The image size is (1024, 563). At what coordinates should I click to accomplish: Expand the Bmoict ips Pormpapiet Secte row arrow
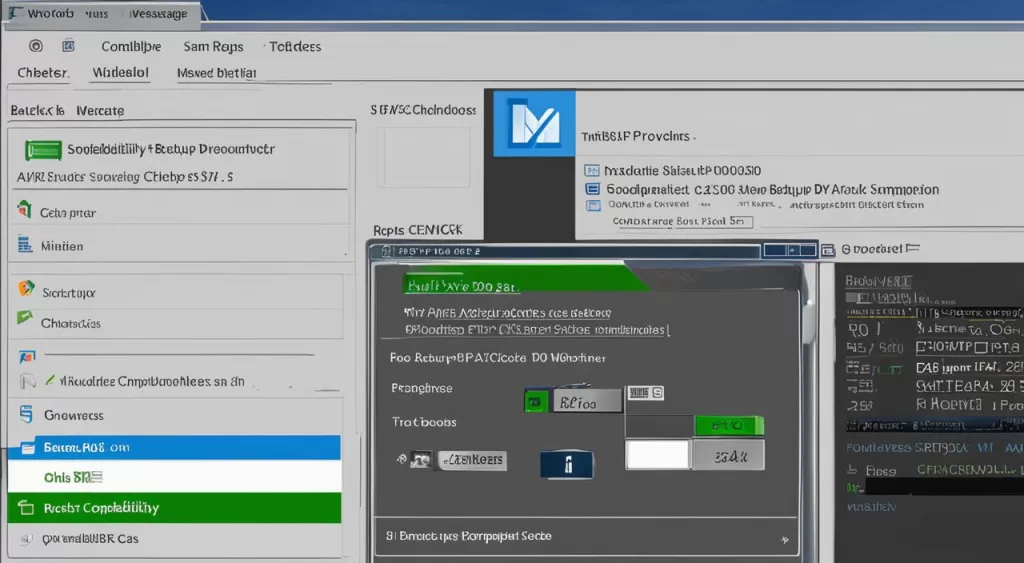click(784, 539)
